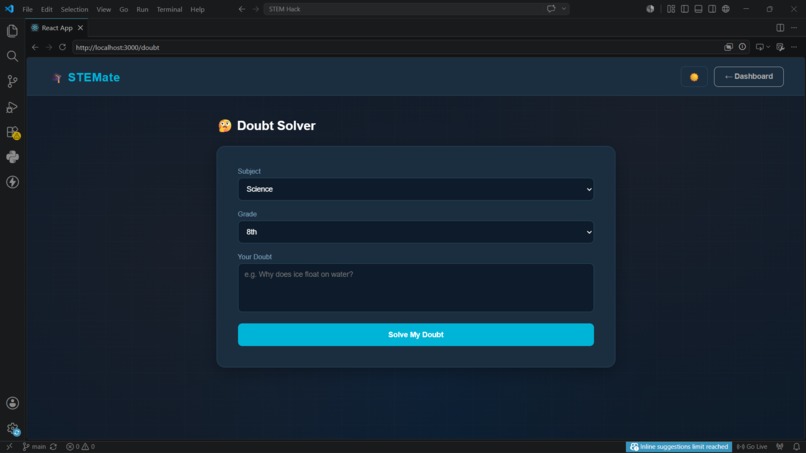Toggle primary side bar visibility
This screenshot has height=453, width=806.
pos(685,9)
